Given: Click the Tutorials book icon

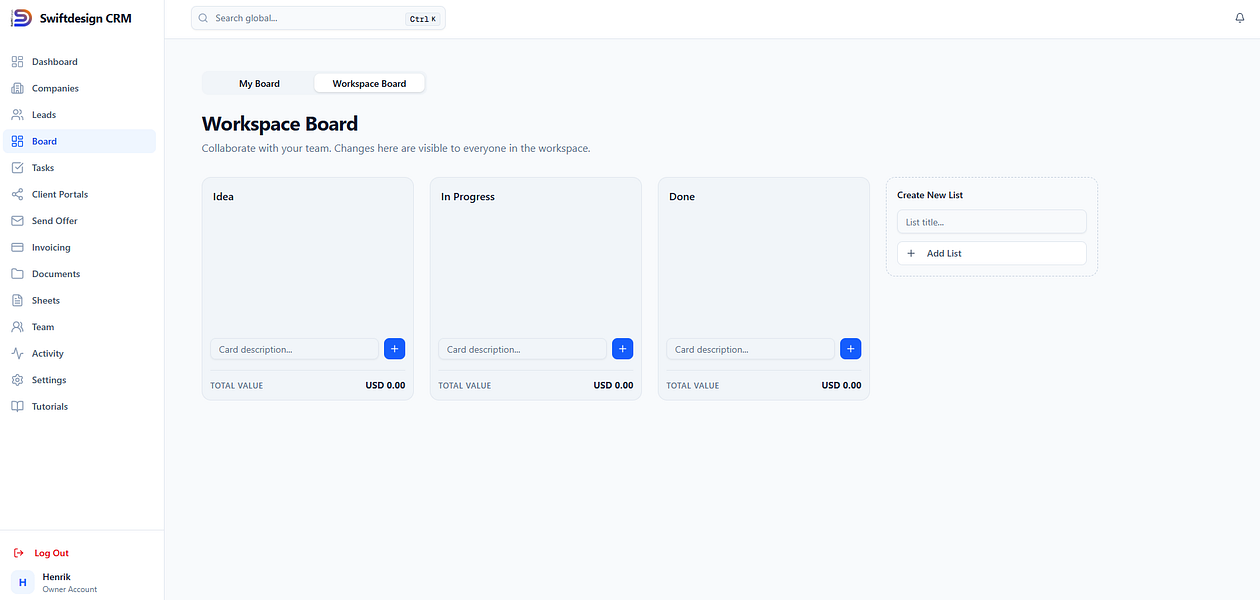Looking at the screenshot, I should 17,407.
